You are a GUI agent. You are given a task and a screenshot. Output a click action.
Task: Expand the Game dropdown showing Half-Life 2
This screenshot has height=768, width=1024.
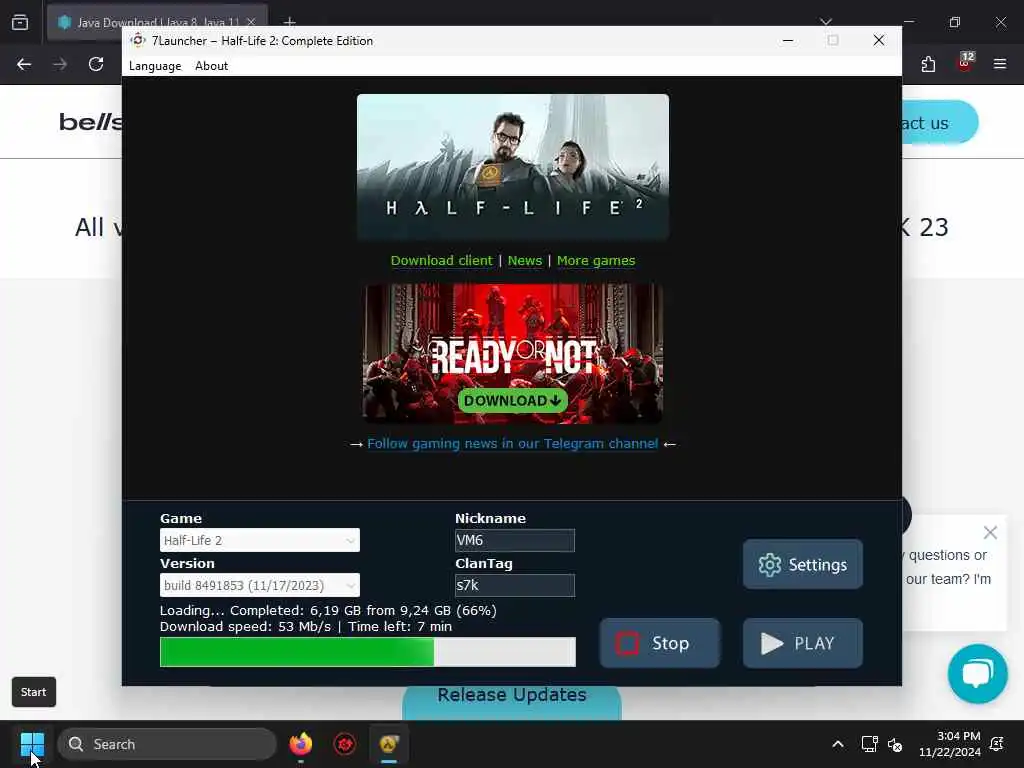tap(260, 540)
